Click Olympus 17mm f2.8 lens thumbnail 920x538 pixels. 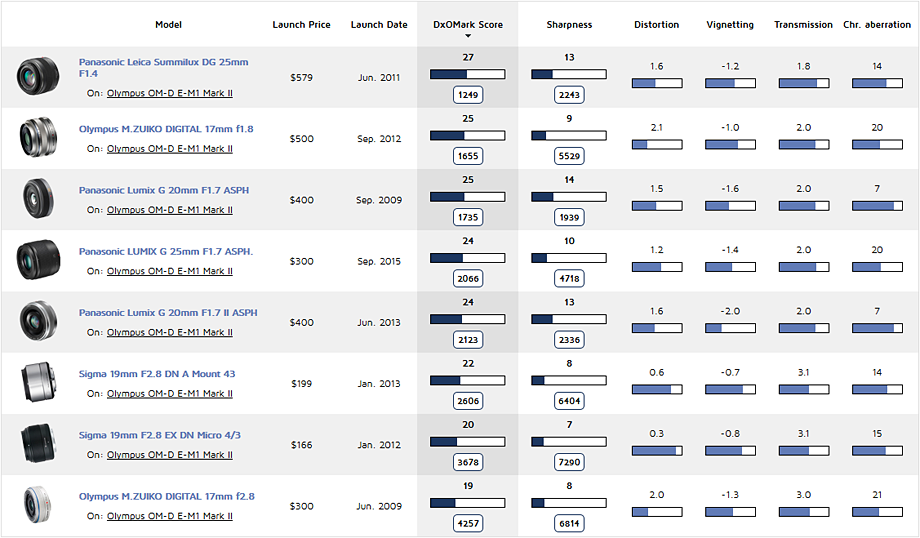click(38, 505)
